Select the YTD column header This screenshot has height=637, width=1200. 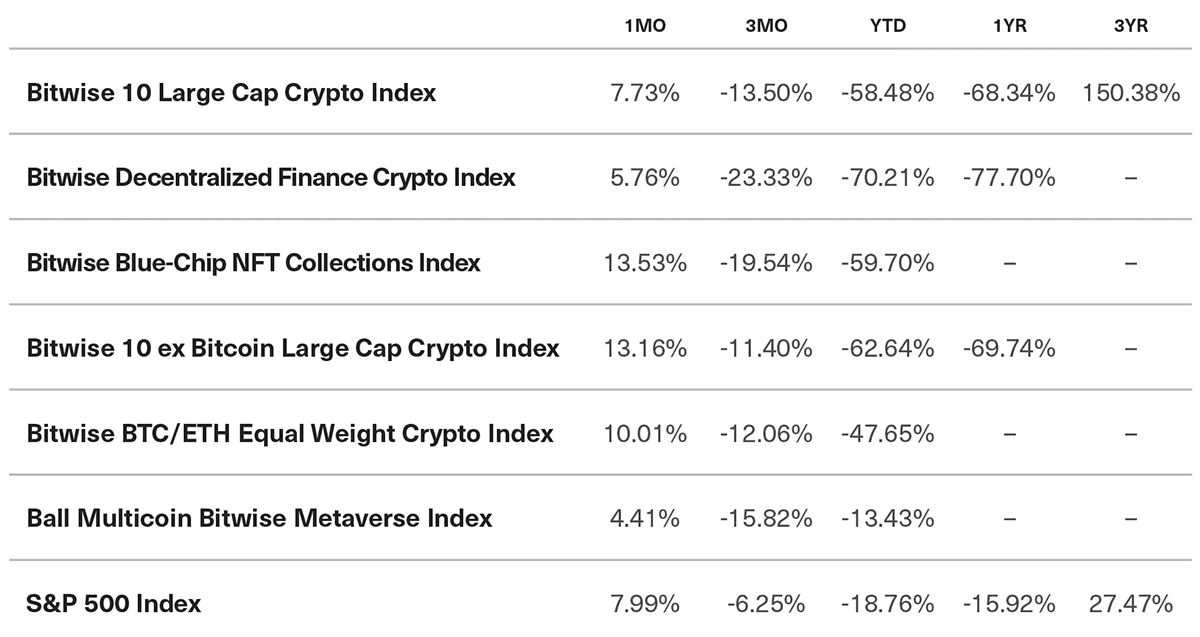pos(888,26)
